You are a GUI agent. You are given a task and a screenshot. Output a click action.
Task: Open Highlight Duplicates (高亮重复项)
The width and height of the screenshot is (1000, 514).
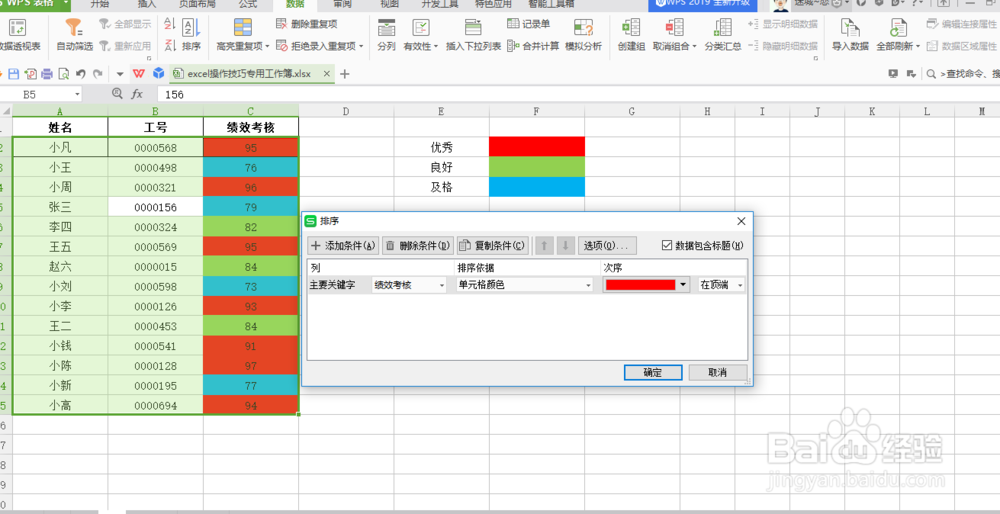(x=242, y=35)
